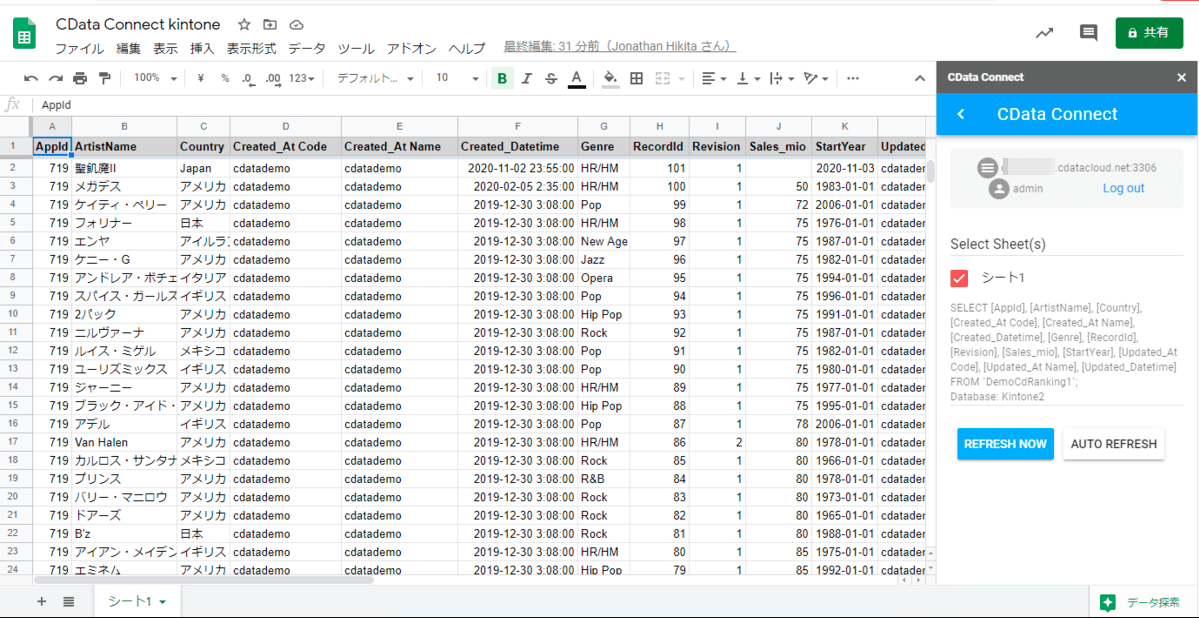1199x618 pixels.
Task: Open the 123 number formats dropdown
Action: tap(302, 78)
